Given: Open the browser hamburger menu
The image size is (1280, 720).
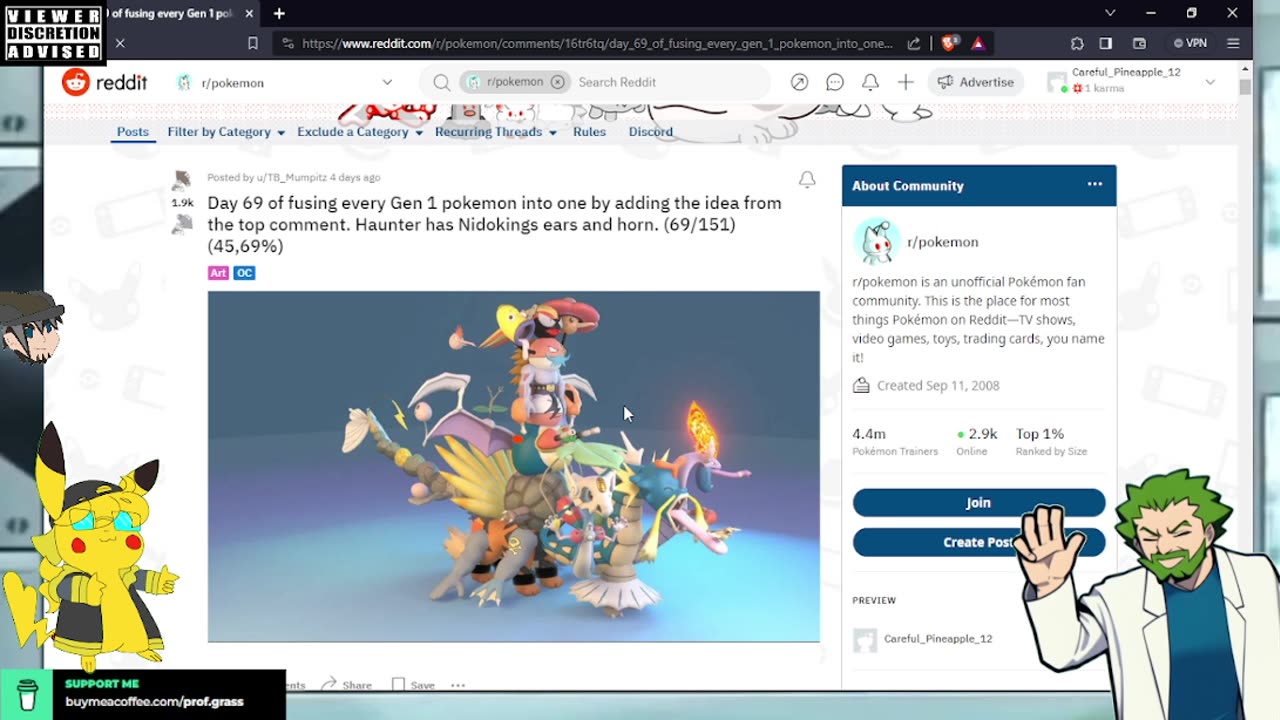Looking at the screenshot, I should point(1233,43).
